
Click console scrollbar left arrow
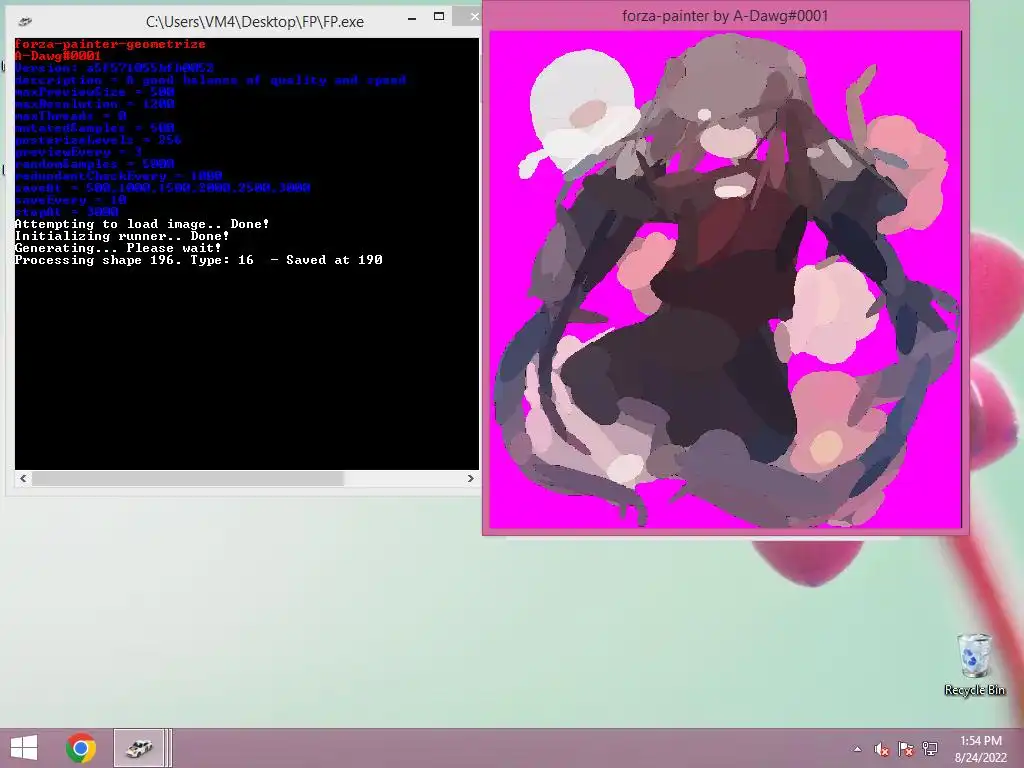(x=24, y=479)
